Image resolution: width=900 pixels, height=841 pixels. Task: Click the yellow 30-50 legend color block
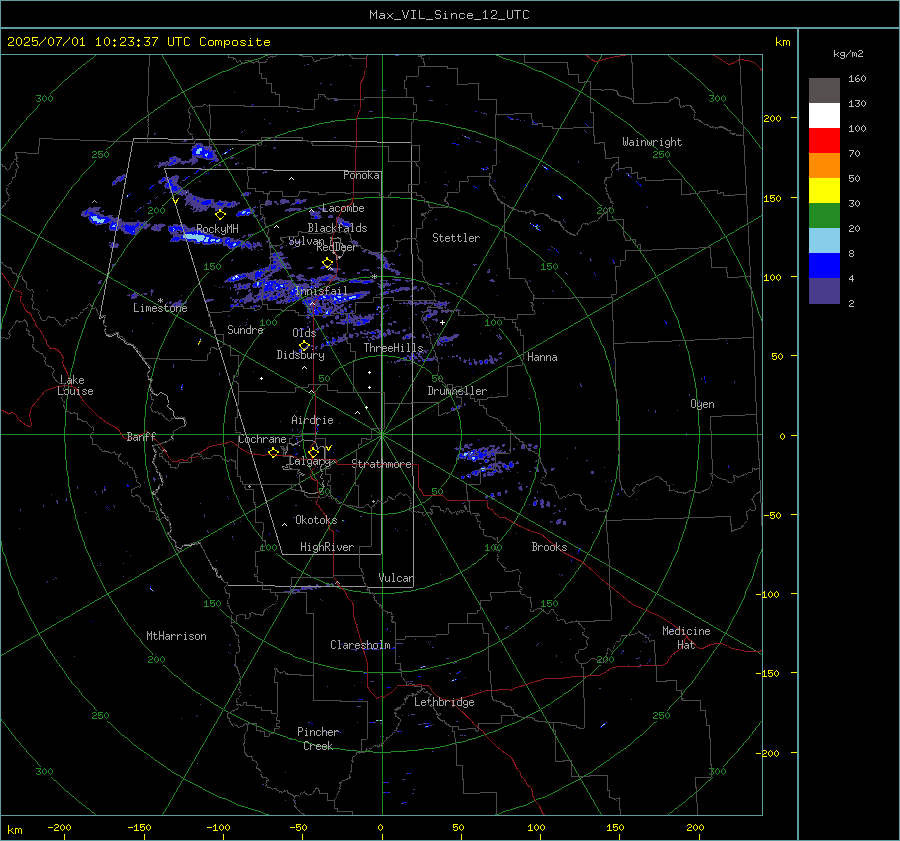coord(824,191)
